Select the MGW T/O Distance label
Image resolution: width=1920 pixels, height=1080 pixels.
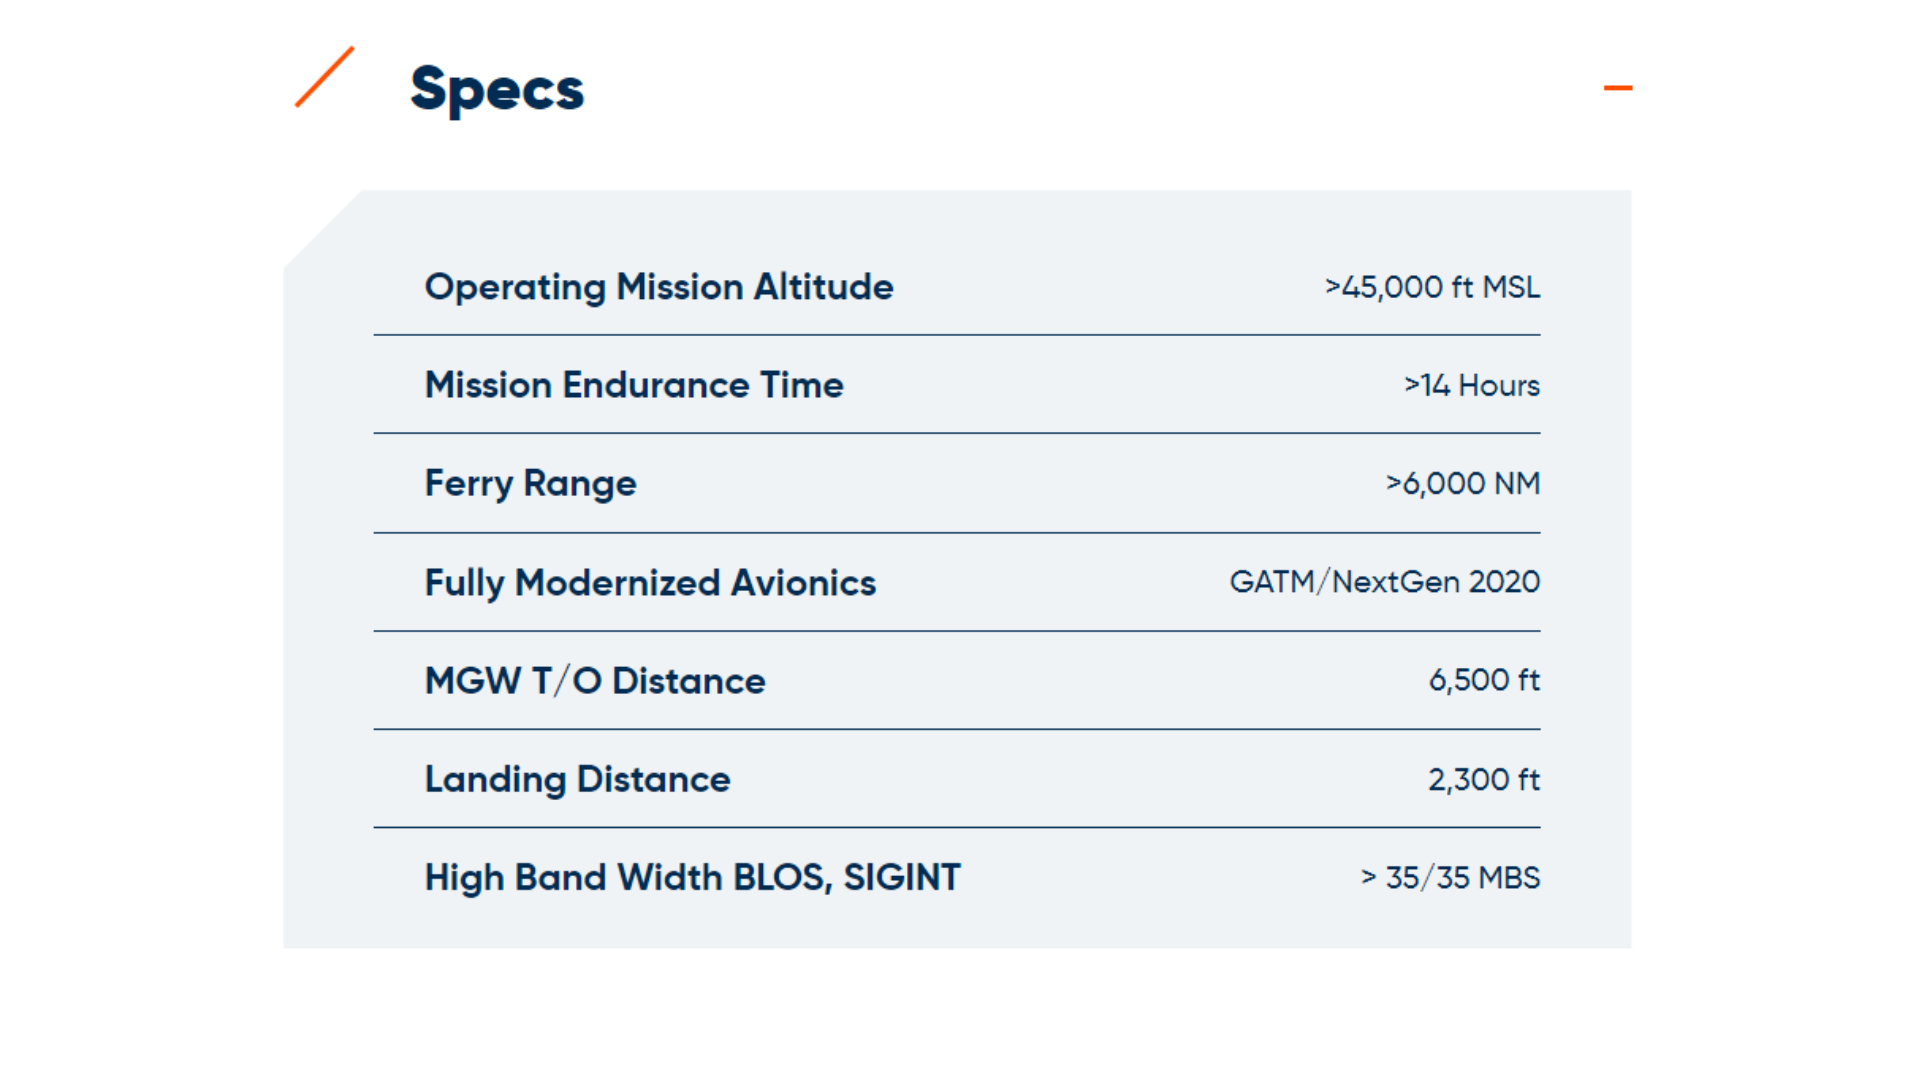(x=594, y=680)
